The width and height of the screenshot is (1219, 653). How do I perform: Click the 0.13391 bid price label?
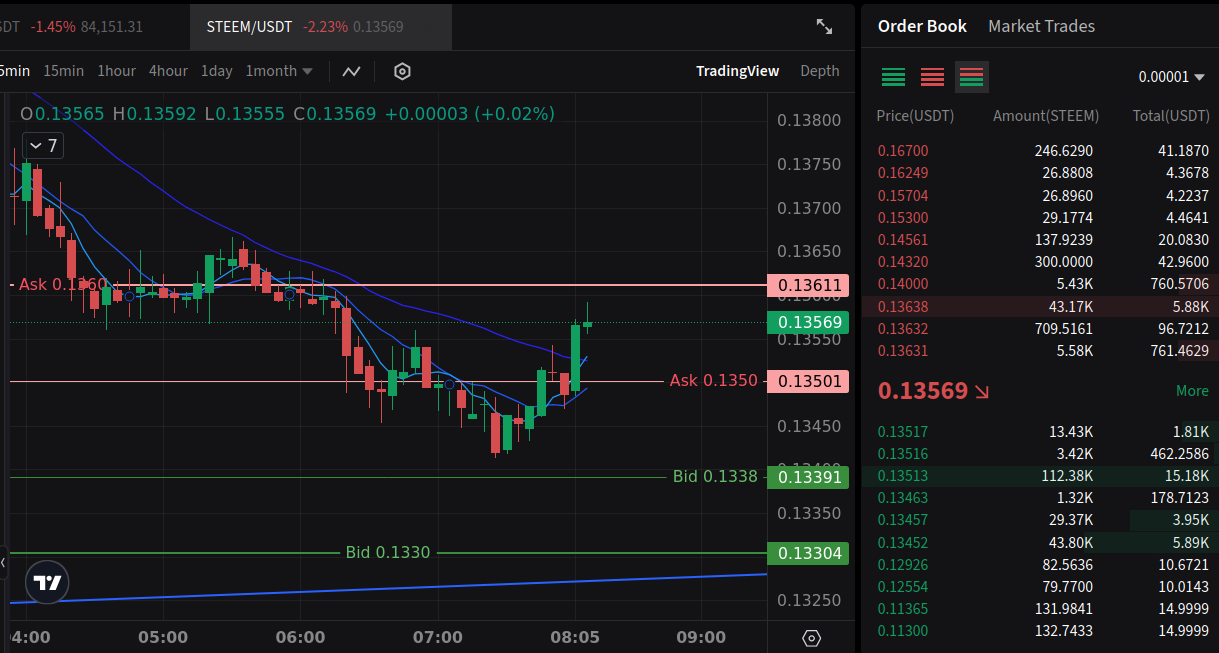(806, 477)
